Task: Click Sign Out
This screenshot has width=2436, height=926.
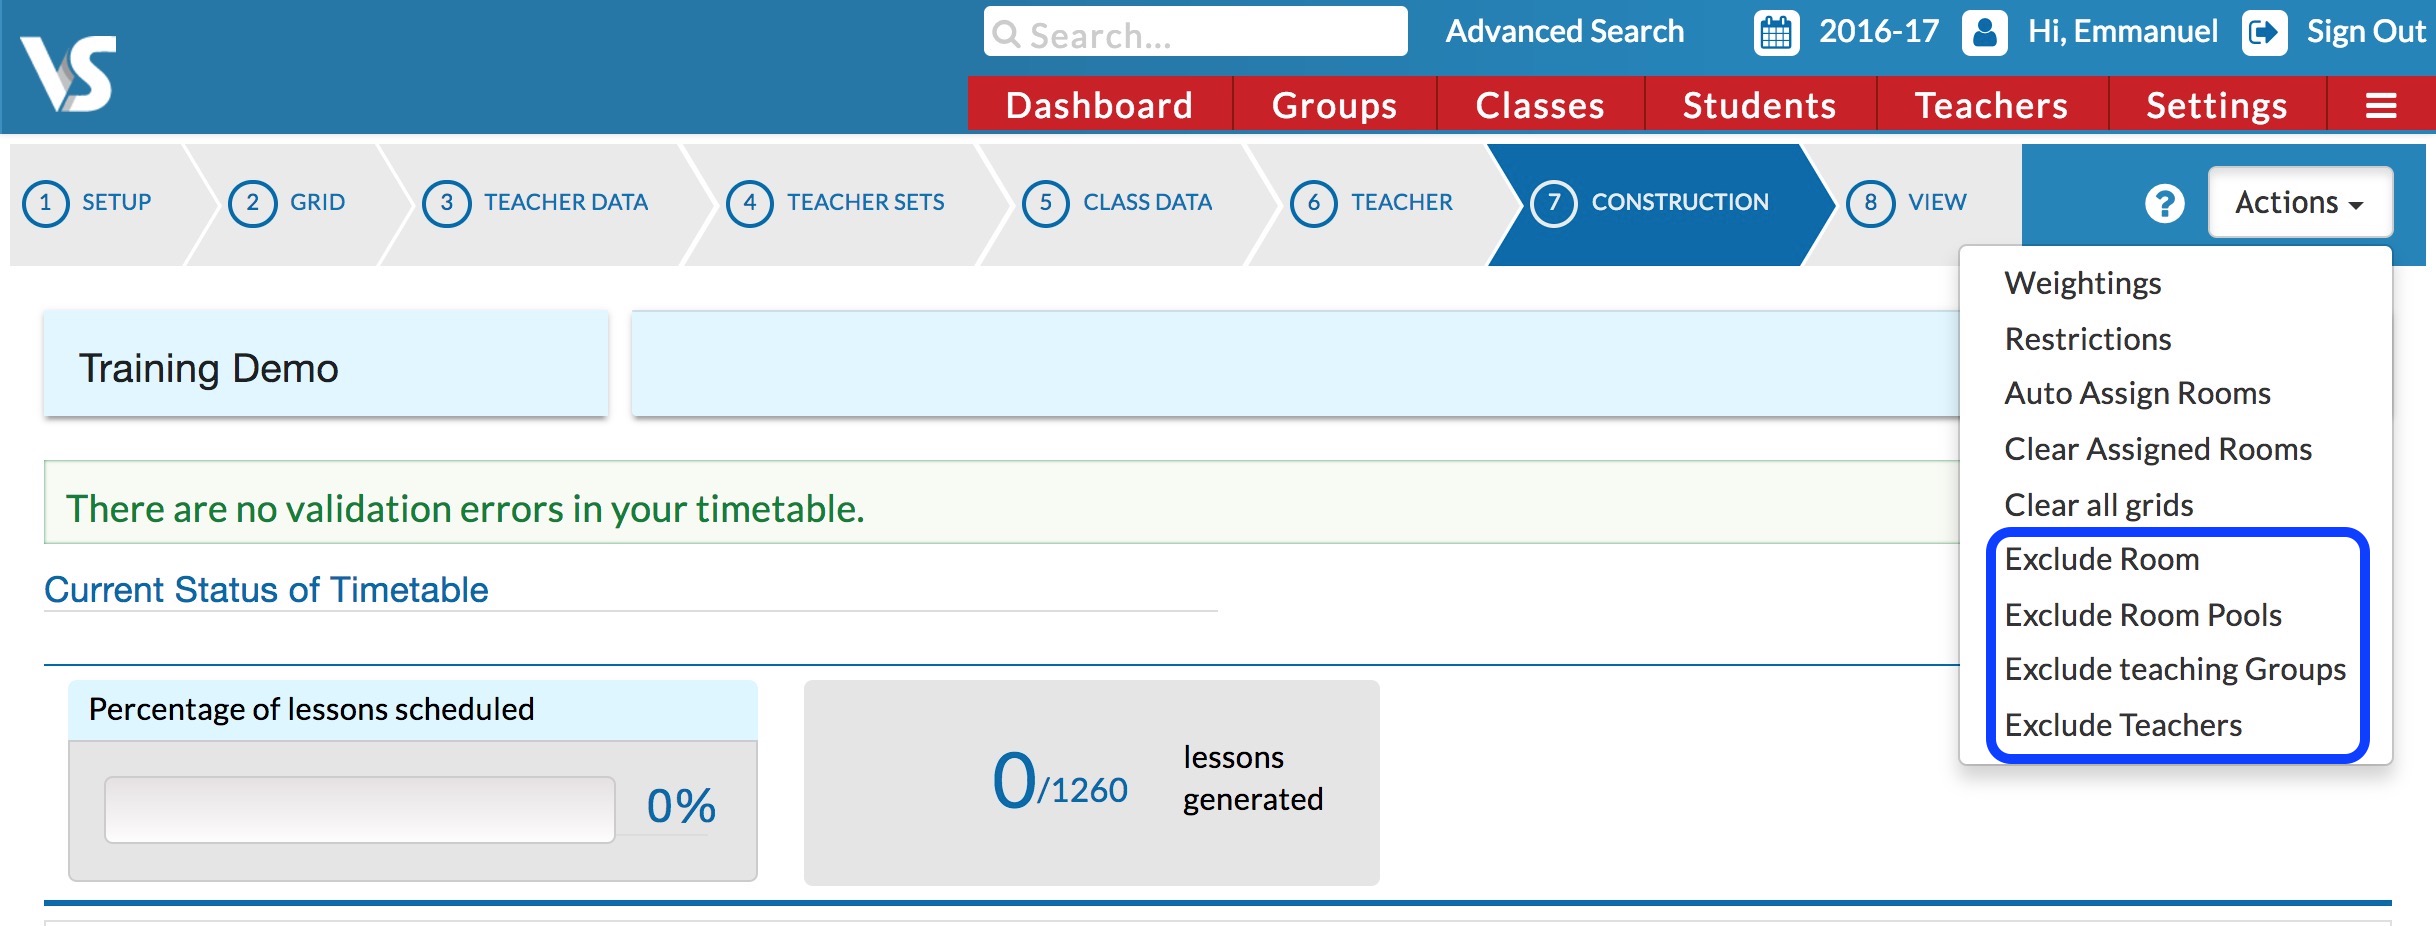Action: pyautogui.click(x=2365, y=32)
